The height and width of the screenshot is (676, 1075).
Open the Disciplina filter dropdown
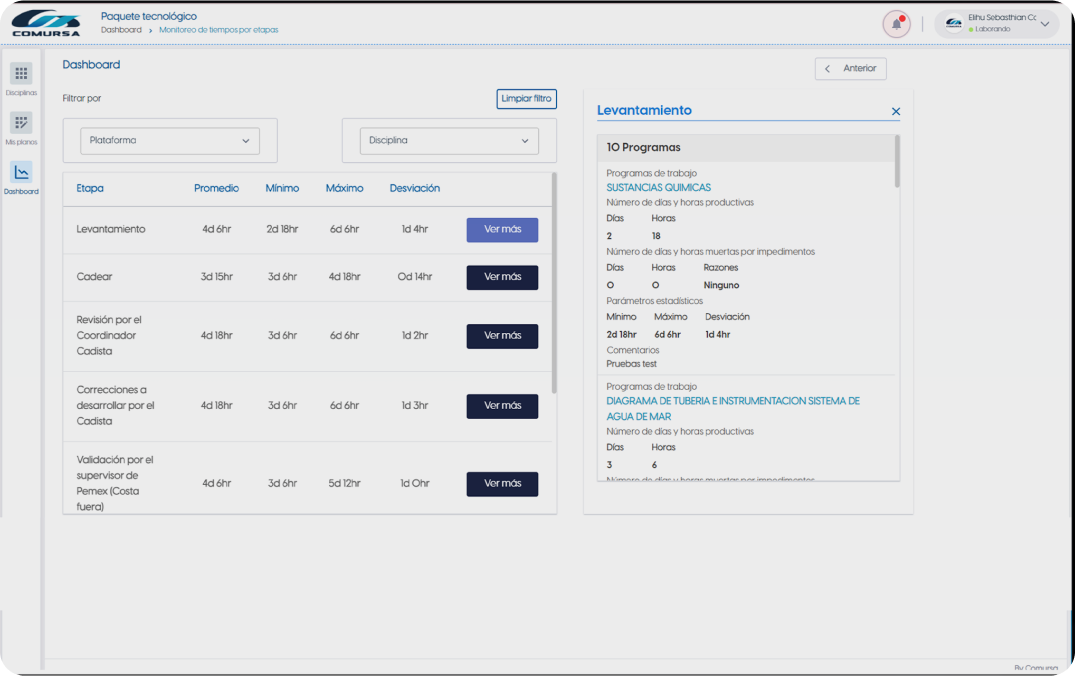449,141
